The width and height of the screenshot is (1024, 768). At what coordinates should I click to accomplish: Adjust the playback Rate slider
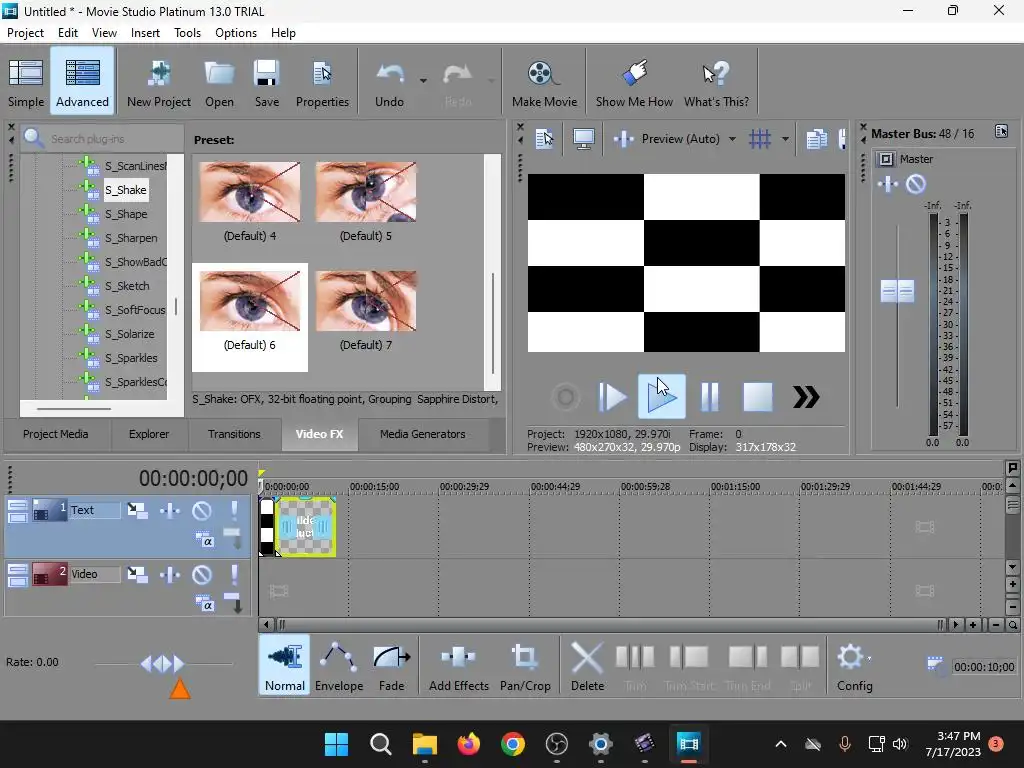[162, 664]
